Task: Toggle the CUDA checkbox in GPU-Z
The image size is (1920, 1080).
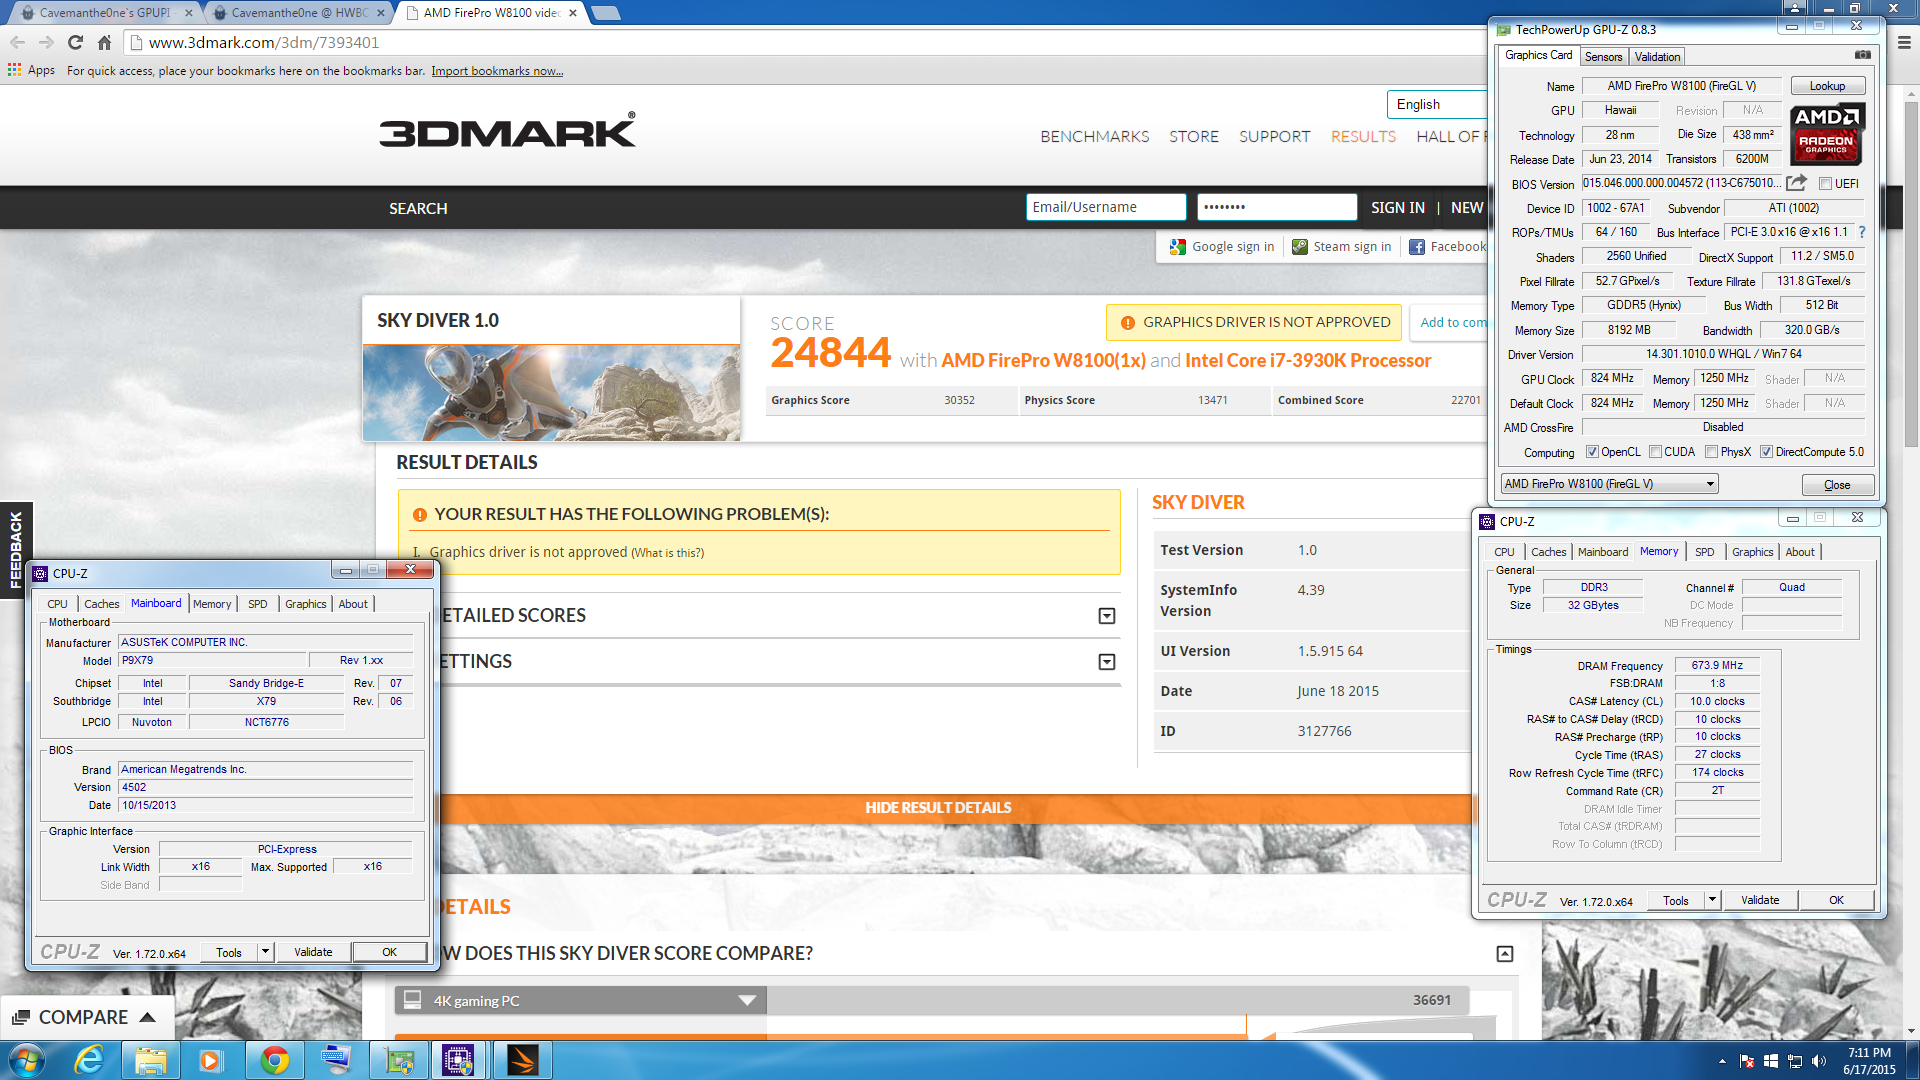Action: [x=1656, y=452]
